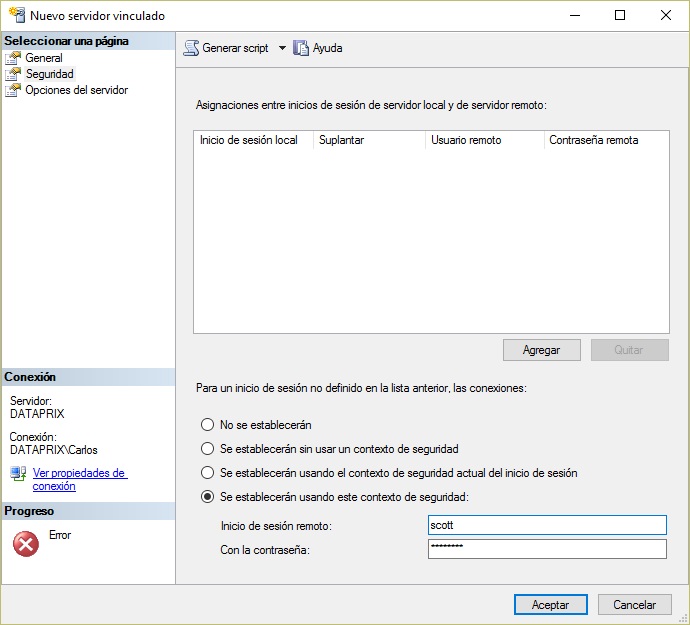
Task: Click the DATAPRIX\Carlos connection text
Action: coord(54,450)
